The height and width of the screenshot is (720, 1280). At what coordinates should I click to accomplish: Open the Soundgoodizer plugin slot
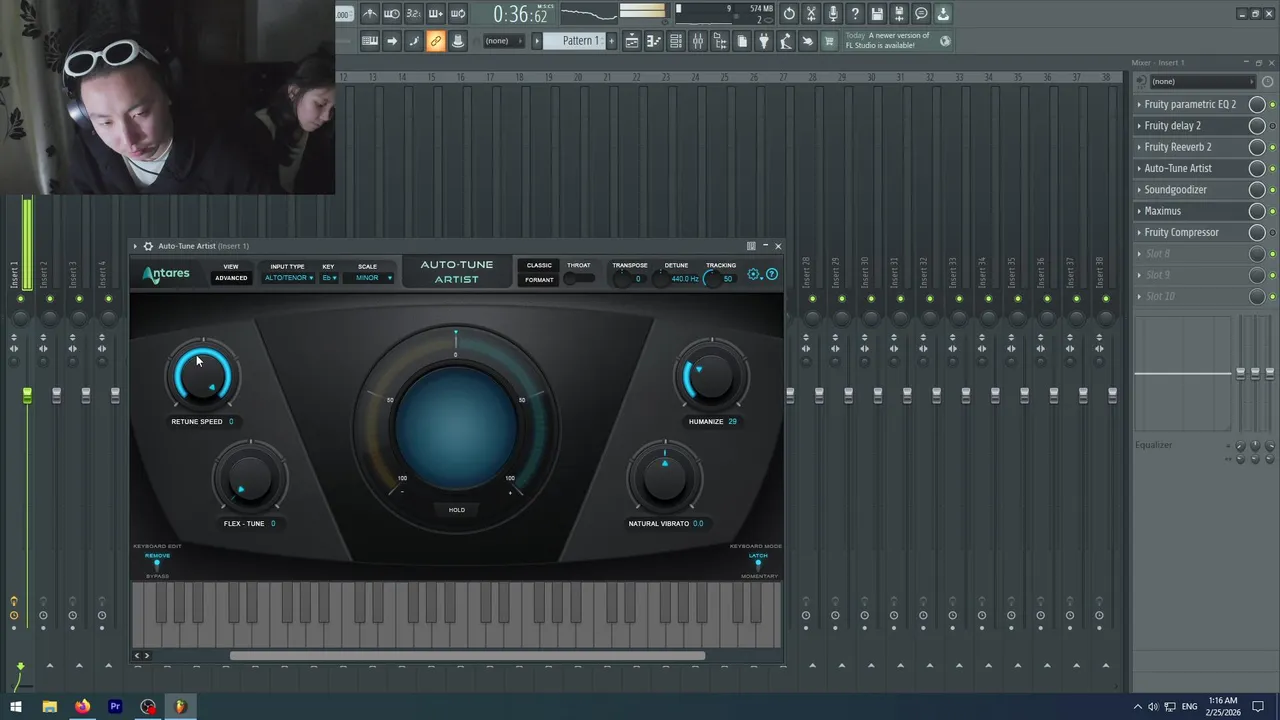(x=1191, y=190)
